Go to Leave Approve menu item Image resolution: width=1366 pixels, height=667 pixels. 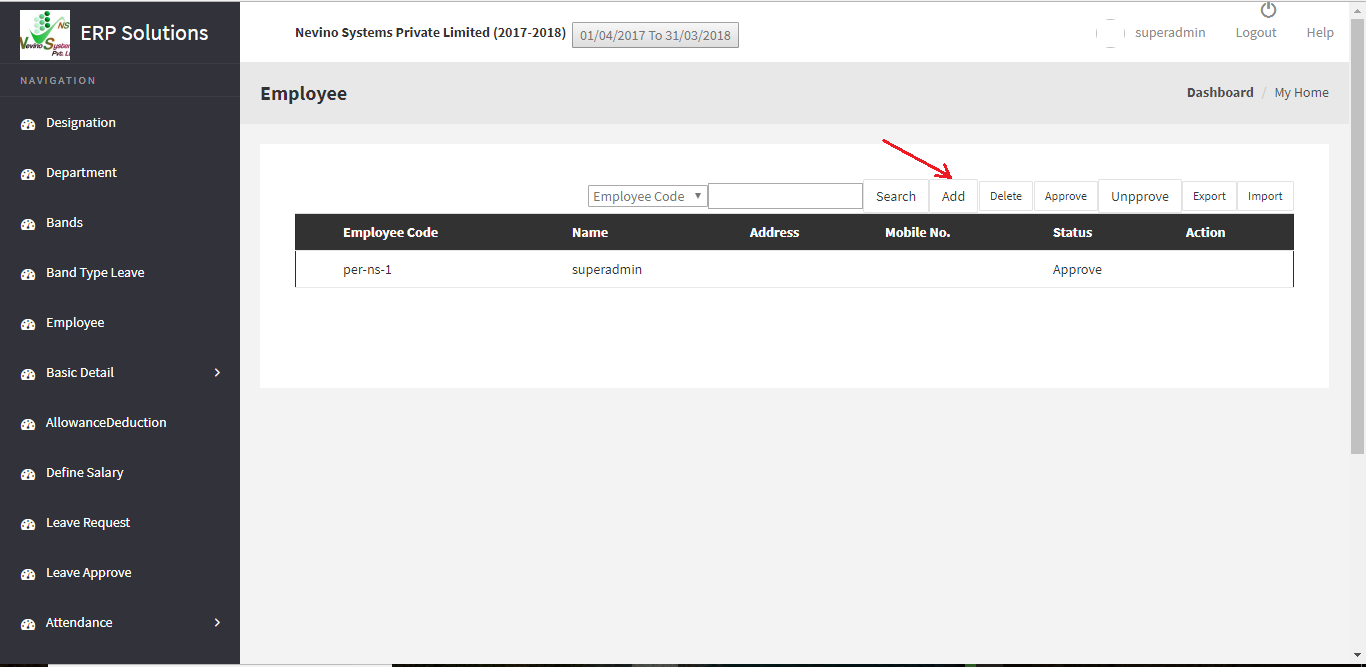pos(88,573)
